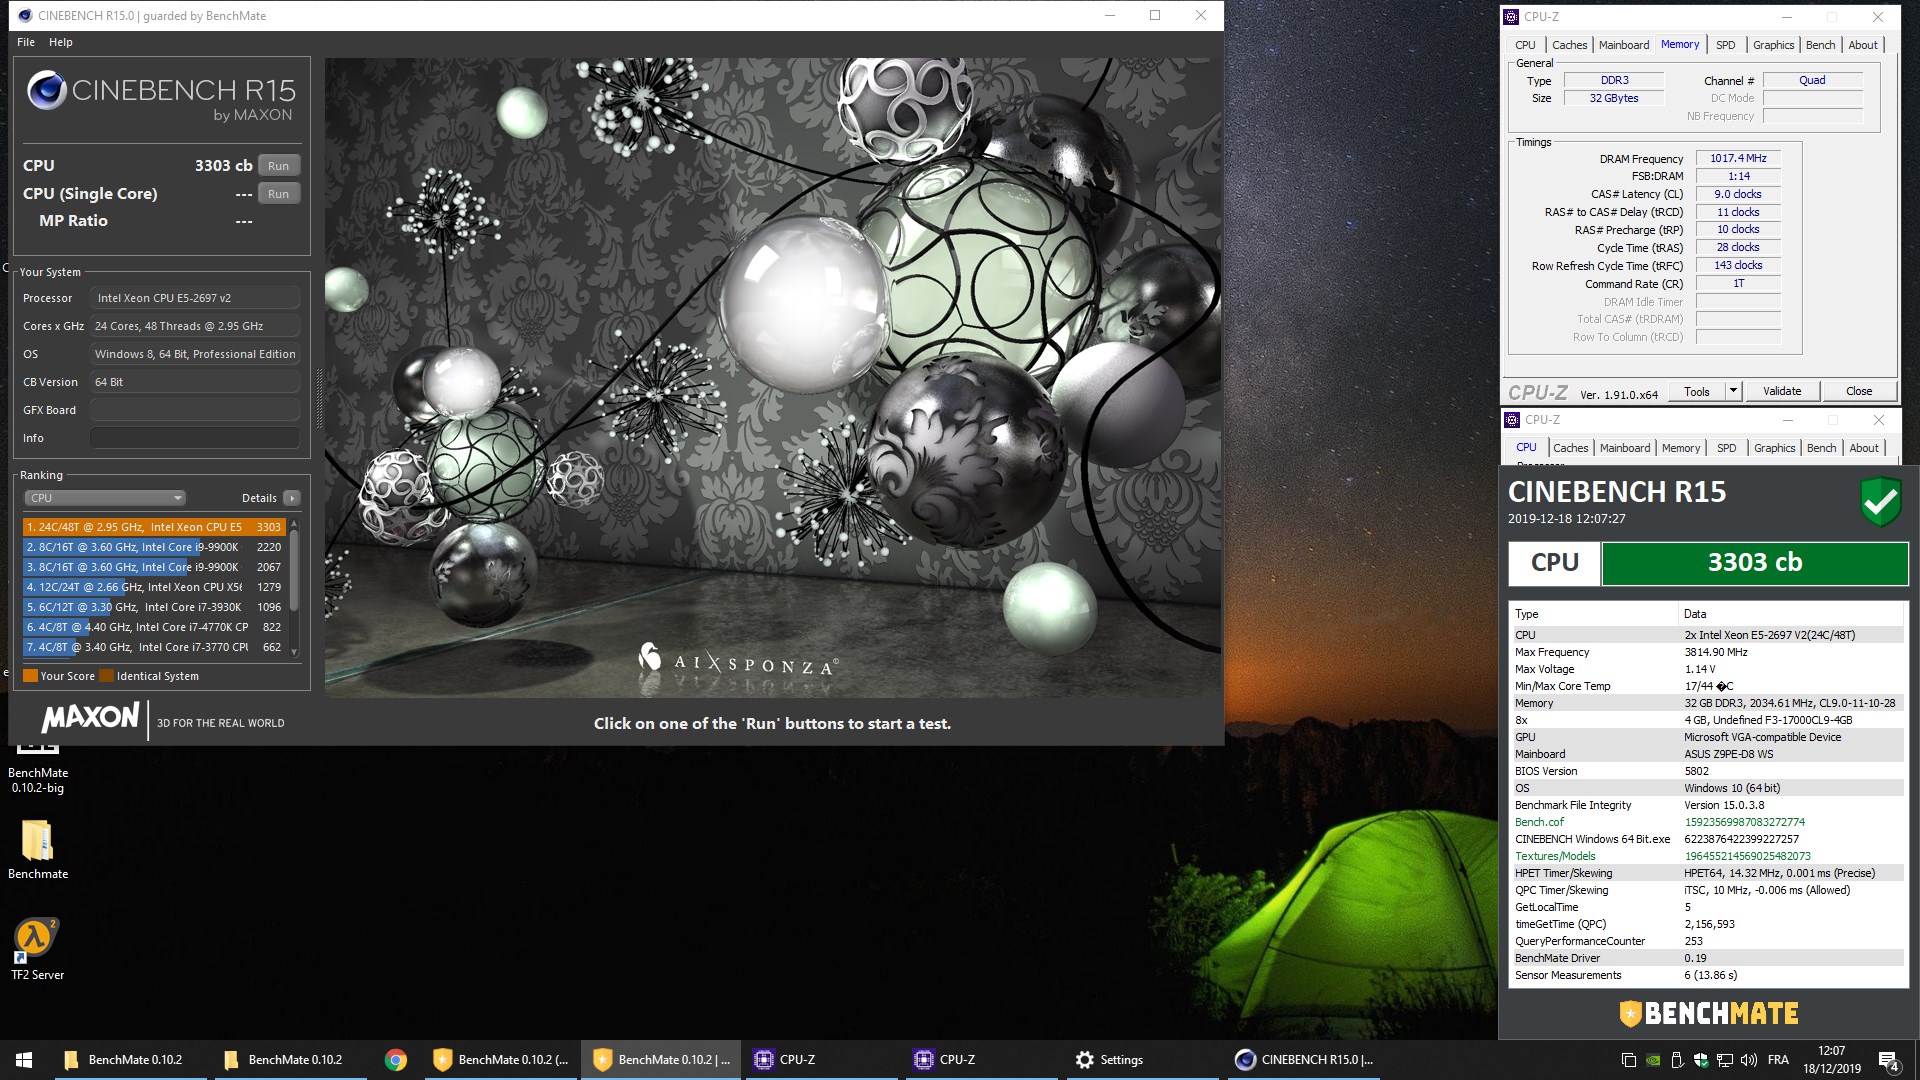Open BenchMate 0.10.2 (... shield taskbar item
The height and width of the screenshot is (1080, 1920).
[500, 1060]
